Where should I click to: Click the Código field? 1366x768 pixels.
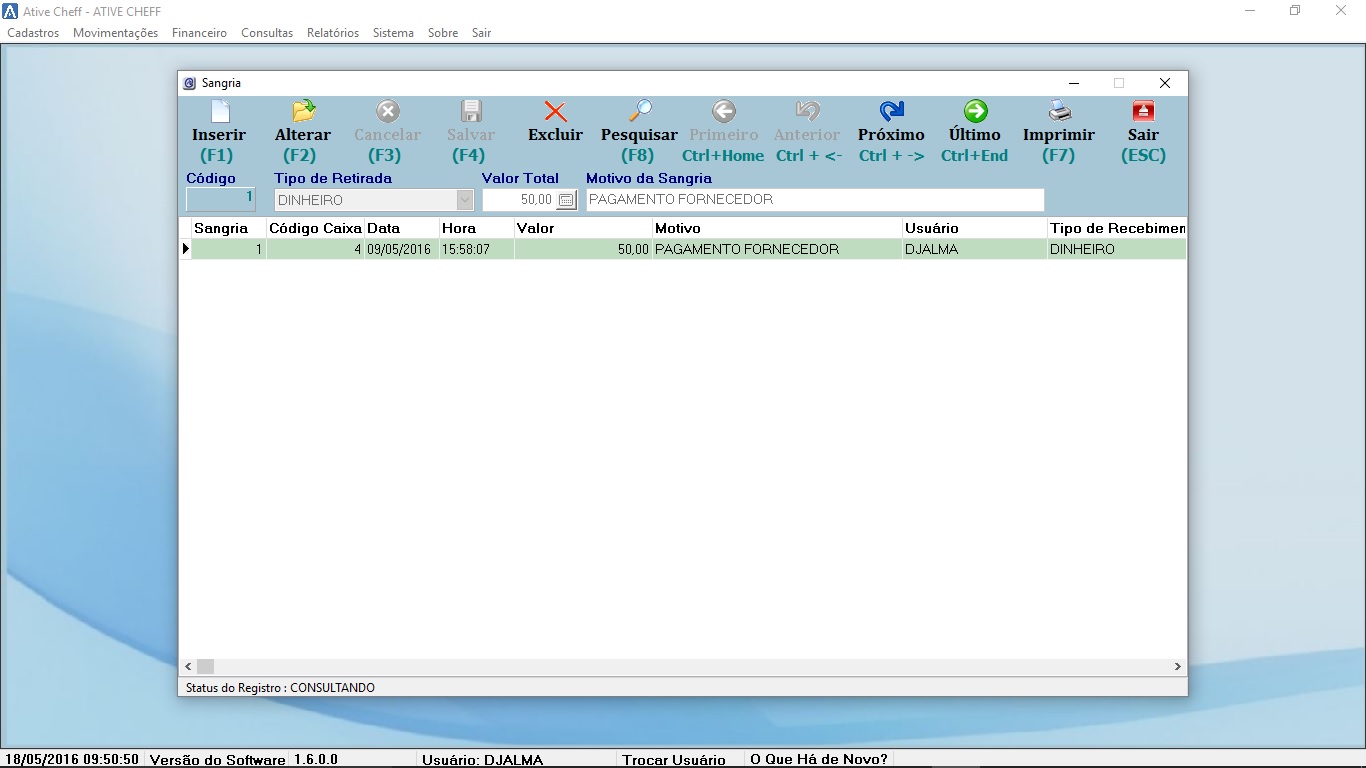[x=221, y=199]
